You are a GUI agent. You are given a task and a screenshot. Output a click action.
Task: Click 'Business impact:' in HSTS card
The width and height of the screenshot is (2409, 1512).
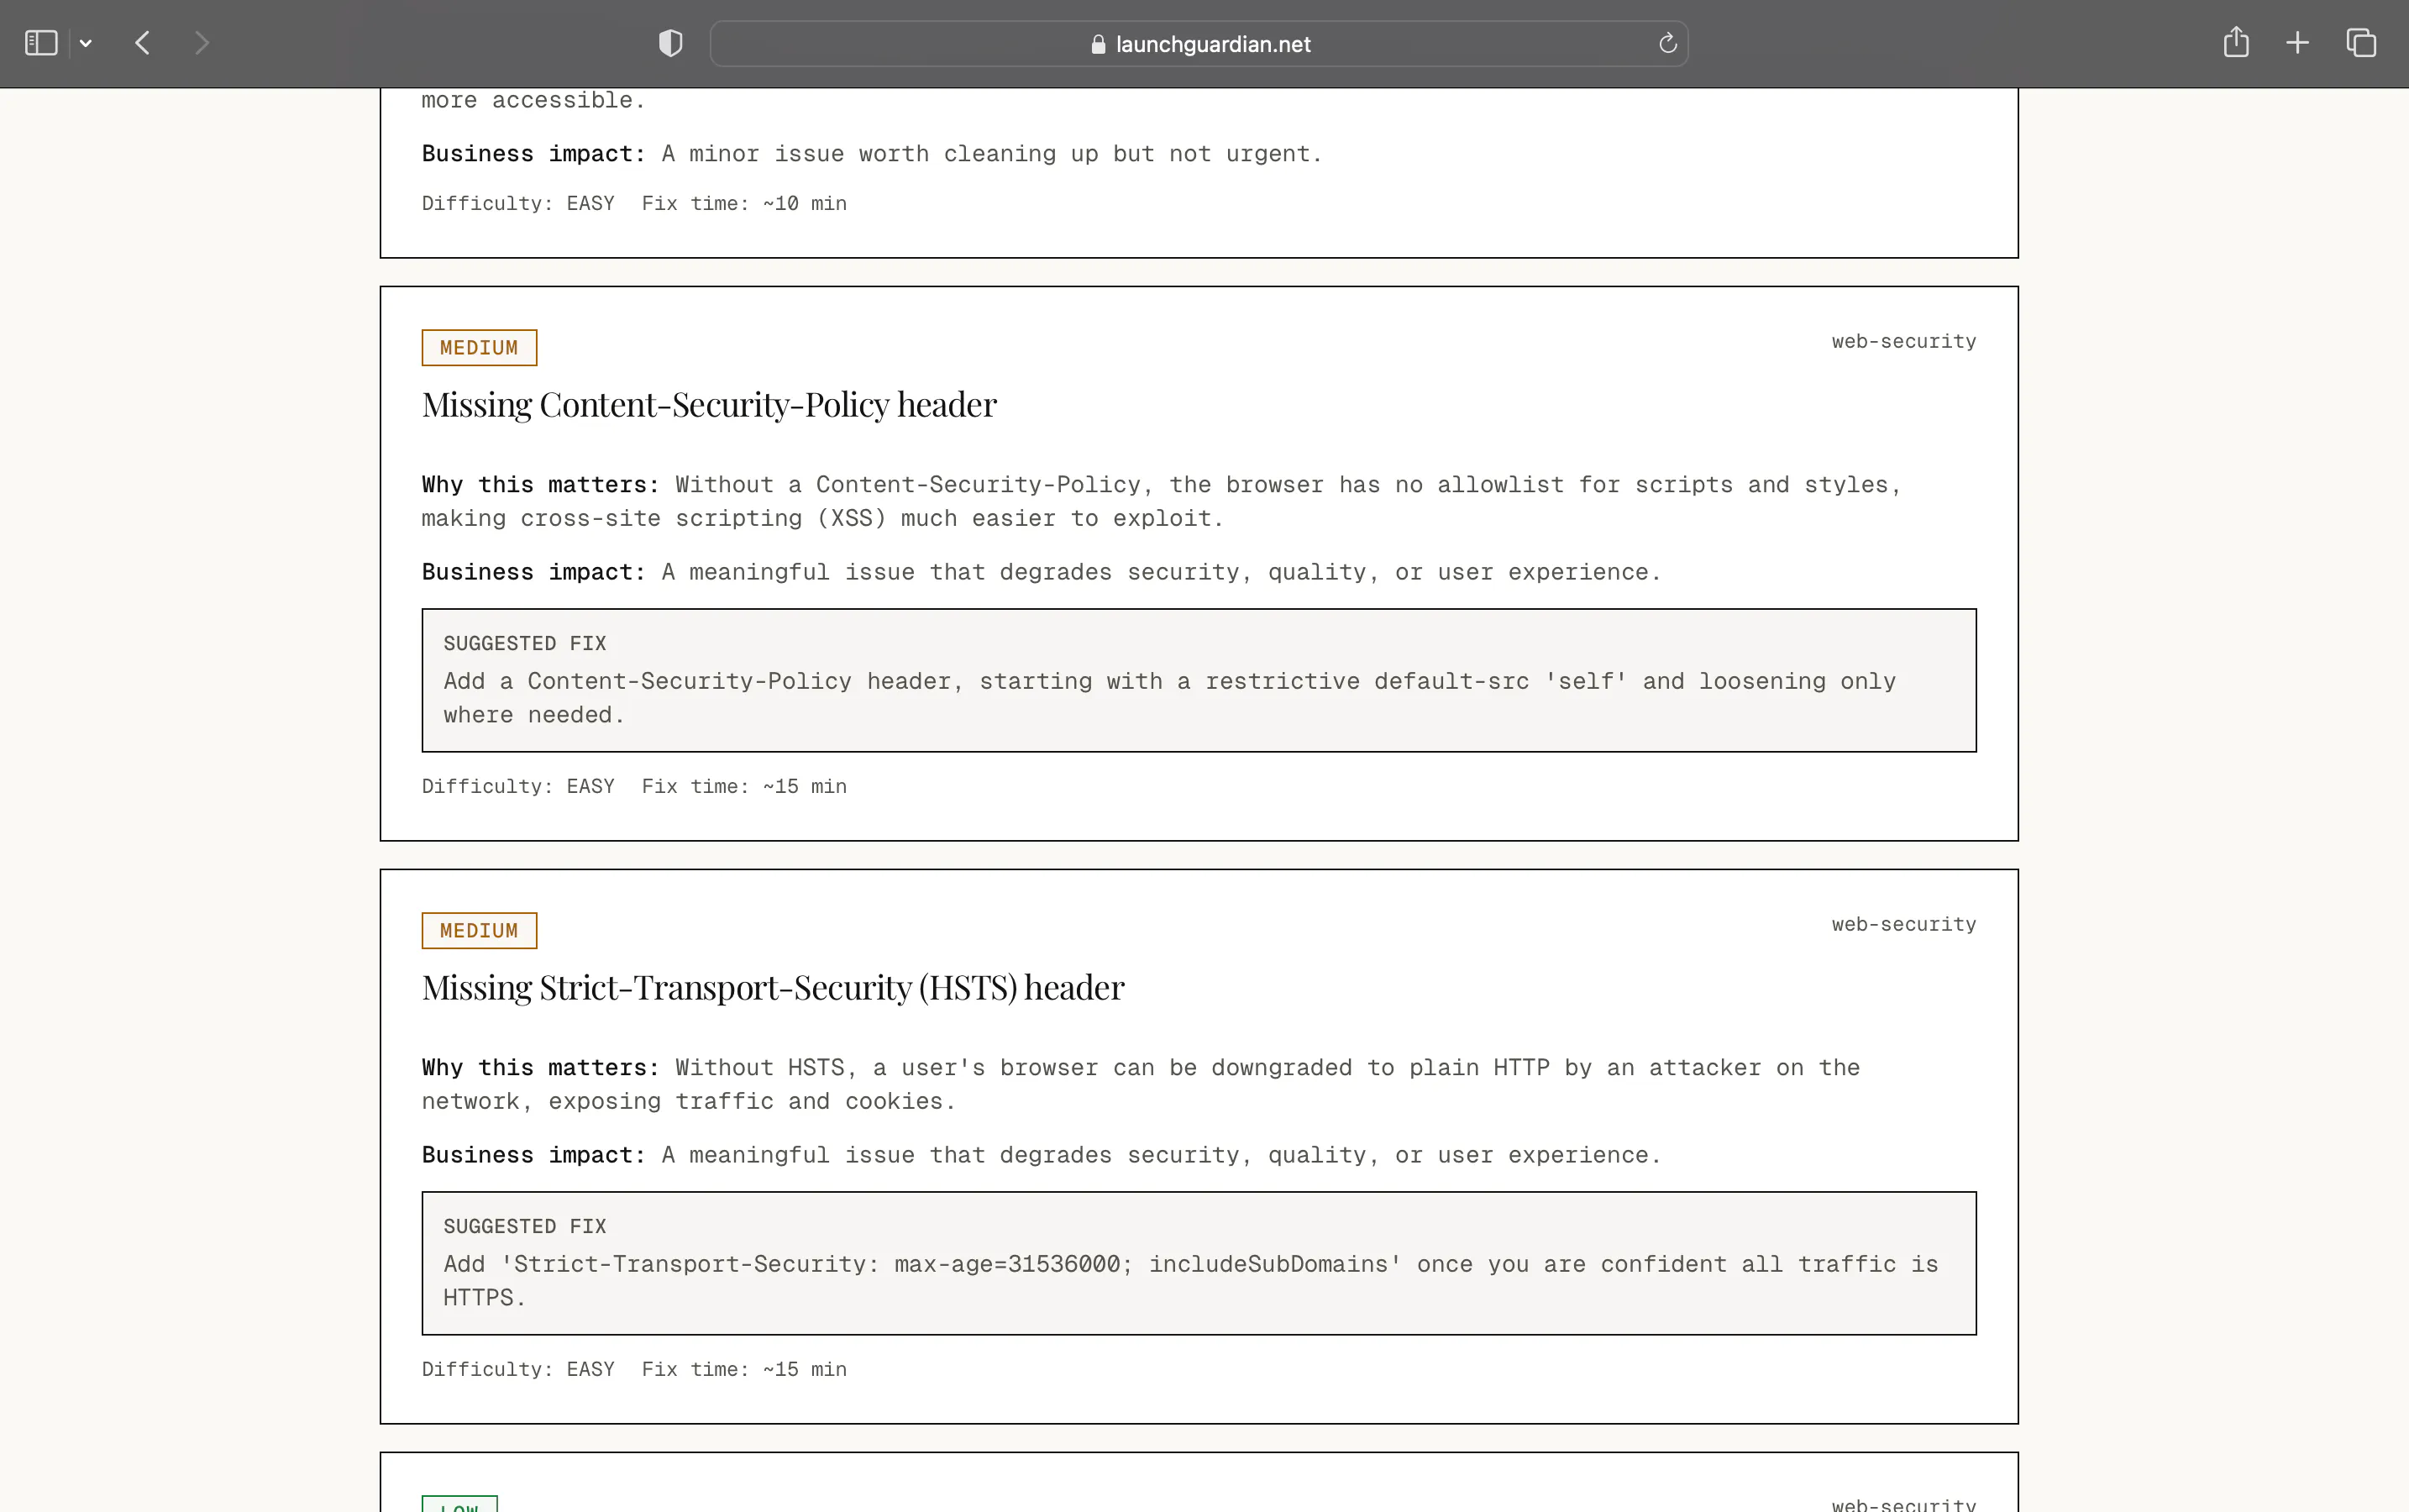(x=534, y=1155)
